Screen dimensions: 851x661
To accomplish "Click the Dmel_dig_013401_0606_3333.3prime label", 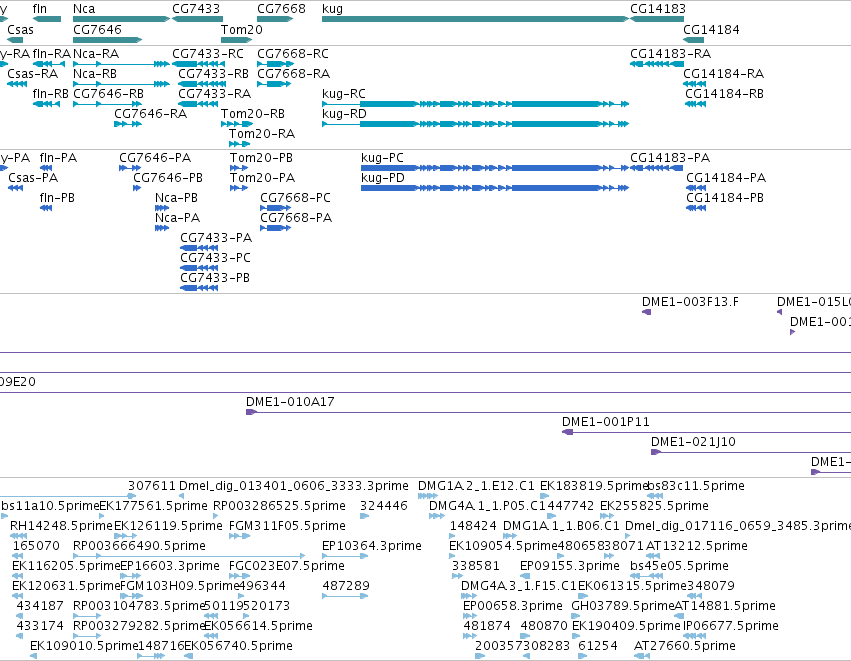I will pyautogui.click(x=294, y=486).
